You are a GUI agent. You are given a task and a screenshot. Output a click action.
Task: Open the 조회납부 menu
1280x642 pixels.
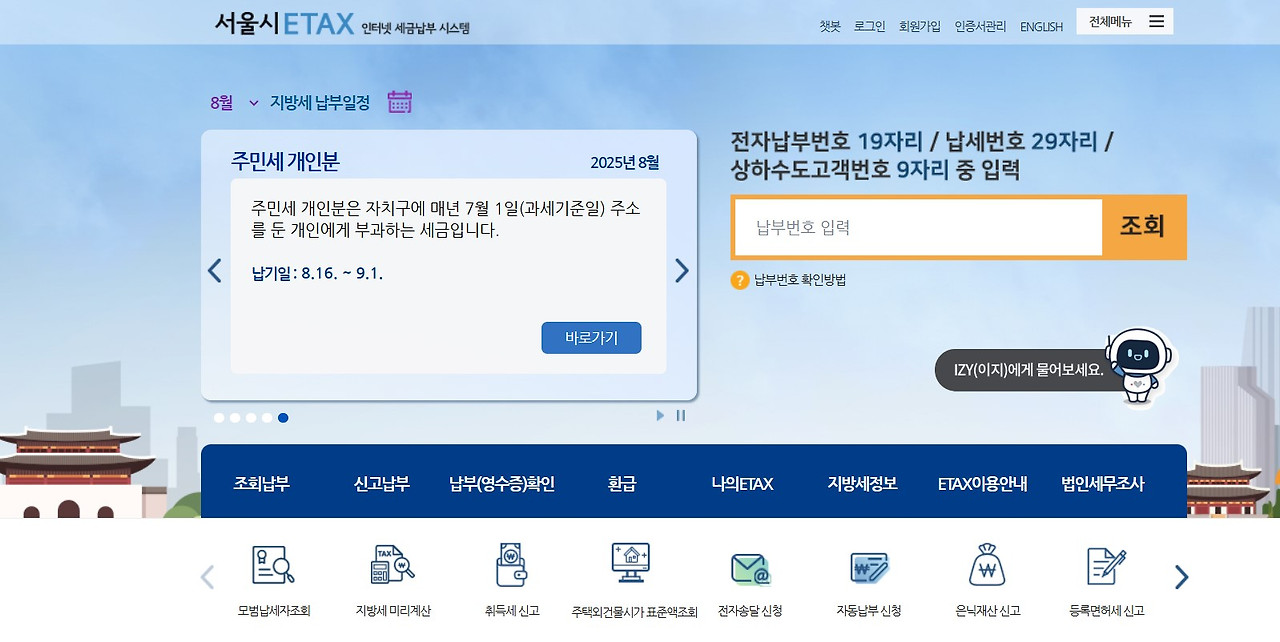click(x=261, y=484)
